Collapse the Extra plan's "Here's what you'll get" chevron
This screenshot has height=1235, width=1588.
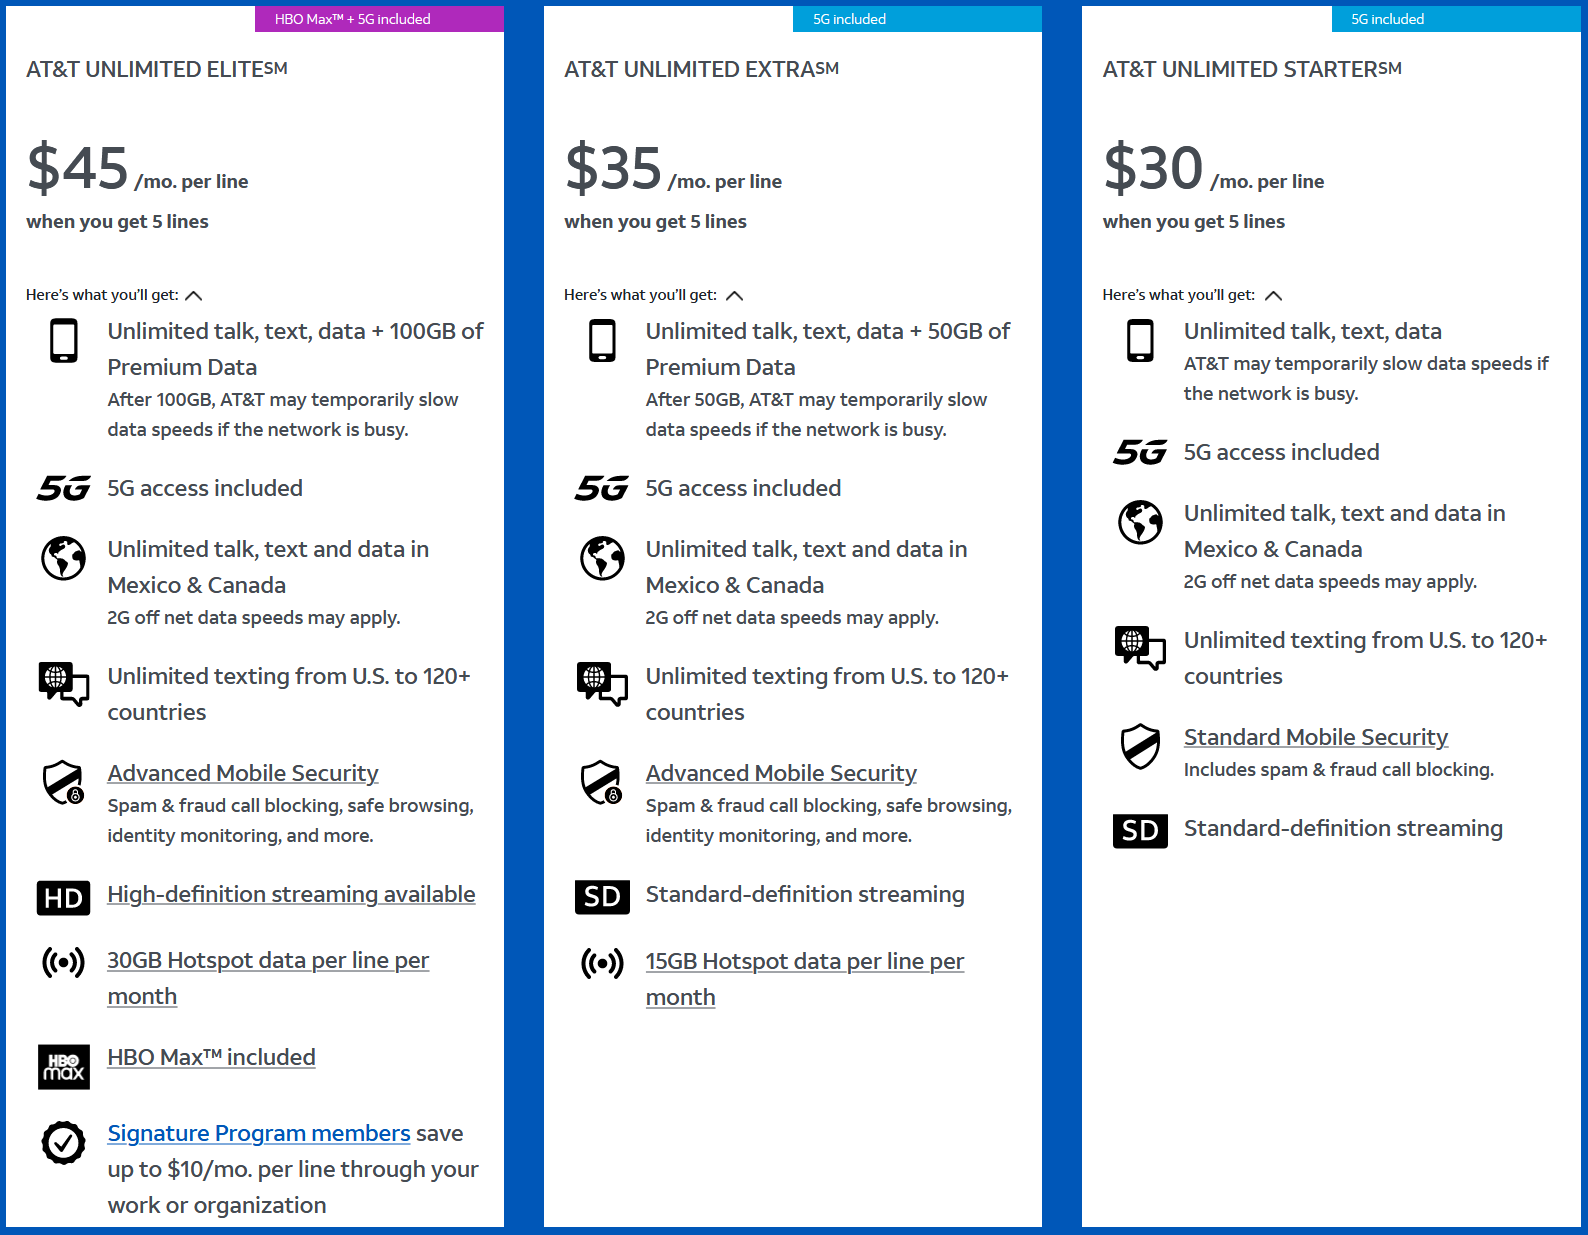click(x=735, y=295)
